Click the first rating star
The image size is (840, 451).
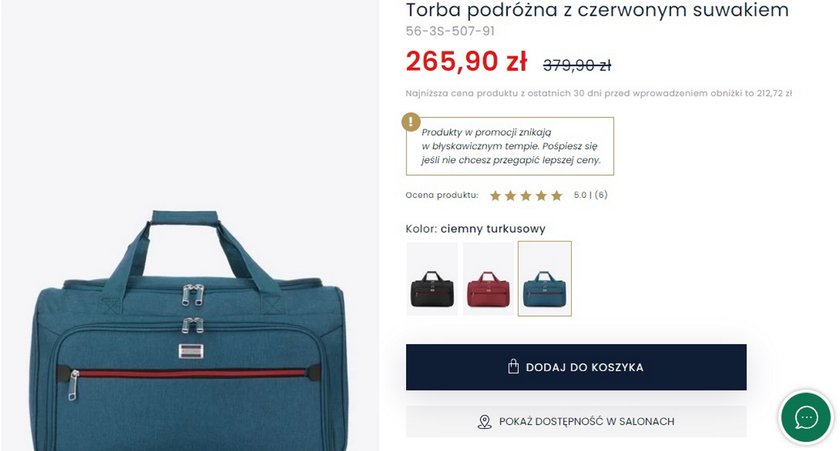496,196
